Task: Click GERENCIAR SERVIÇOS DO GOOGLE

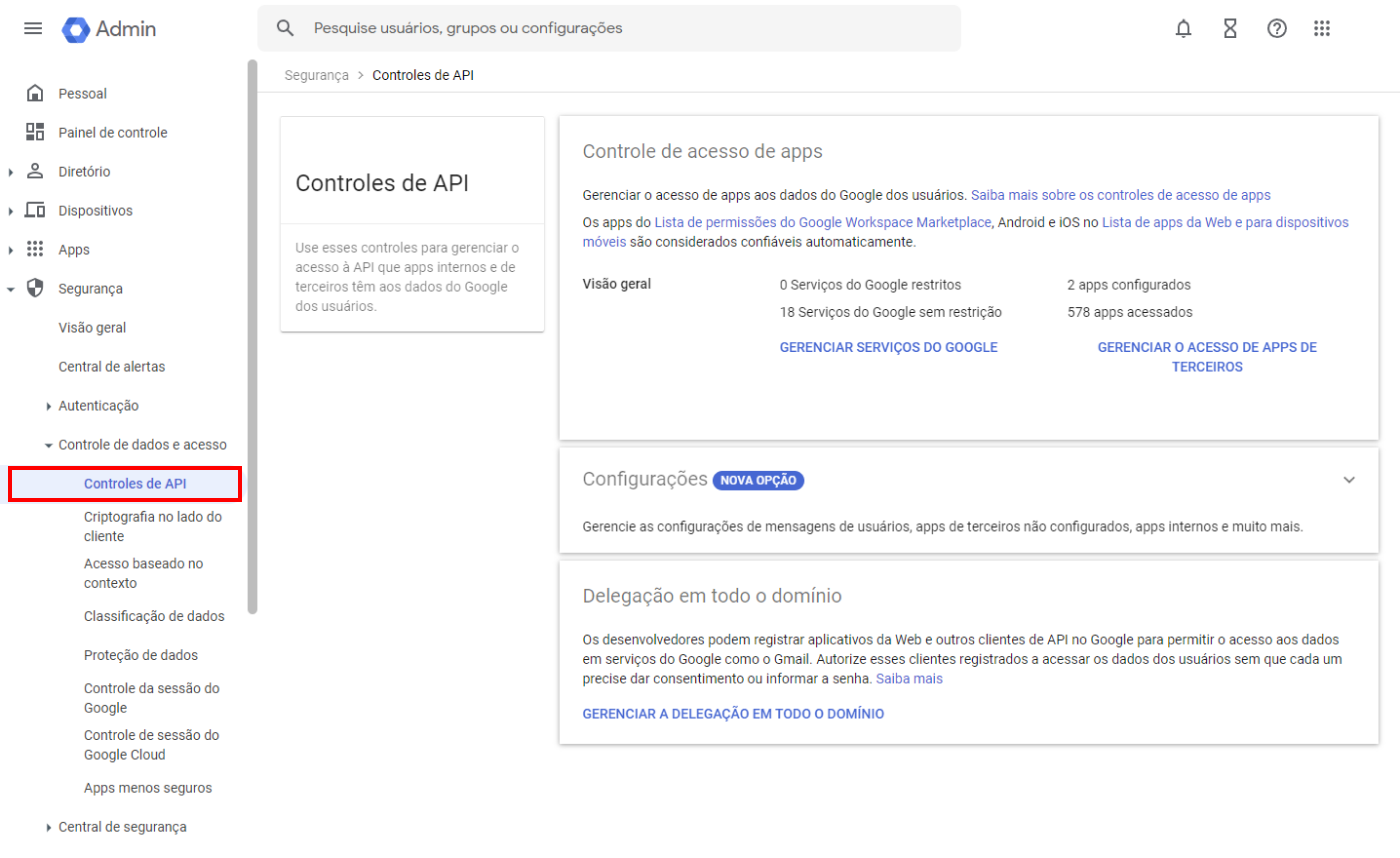Action: pyautogui.click(x=888, y=347)
